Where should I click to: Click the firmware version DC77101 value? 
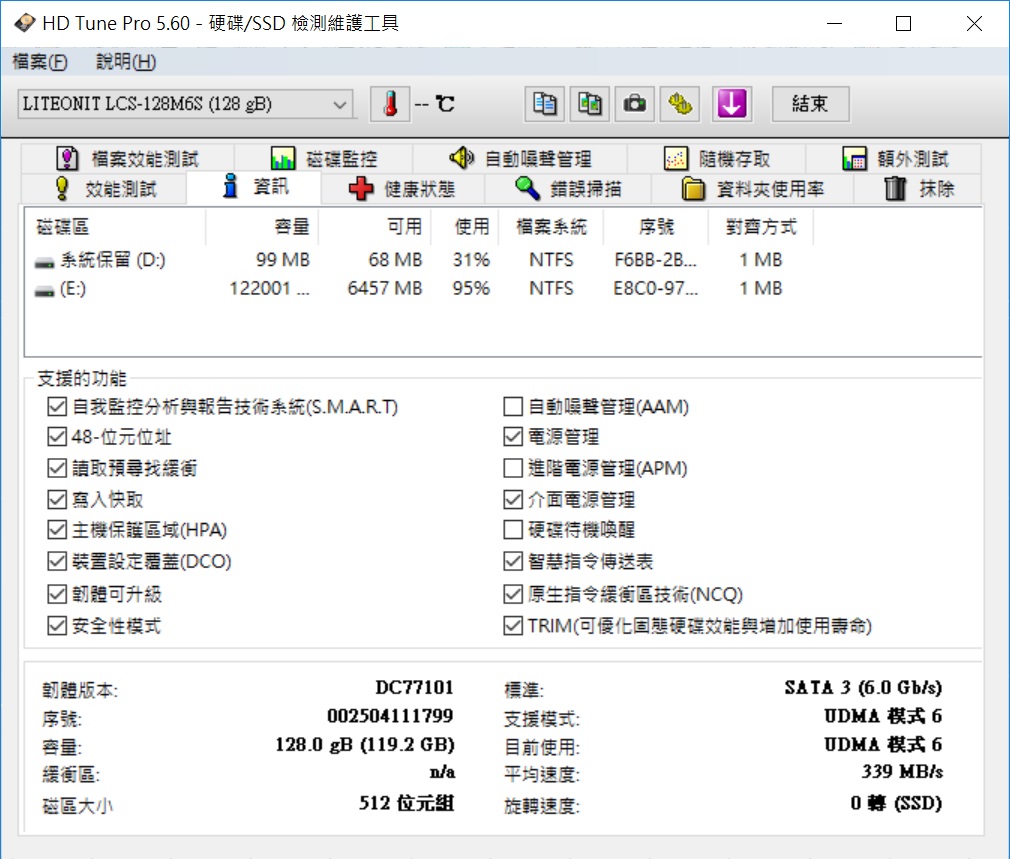[415, 688]
